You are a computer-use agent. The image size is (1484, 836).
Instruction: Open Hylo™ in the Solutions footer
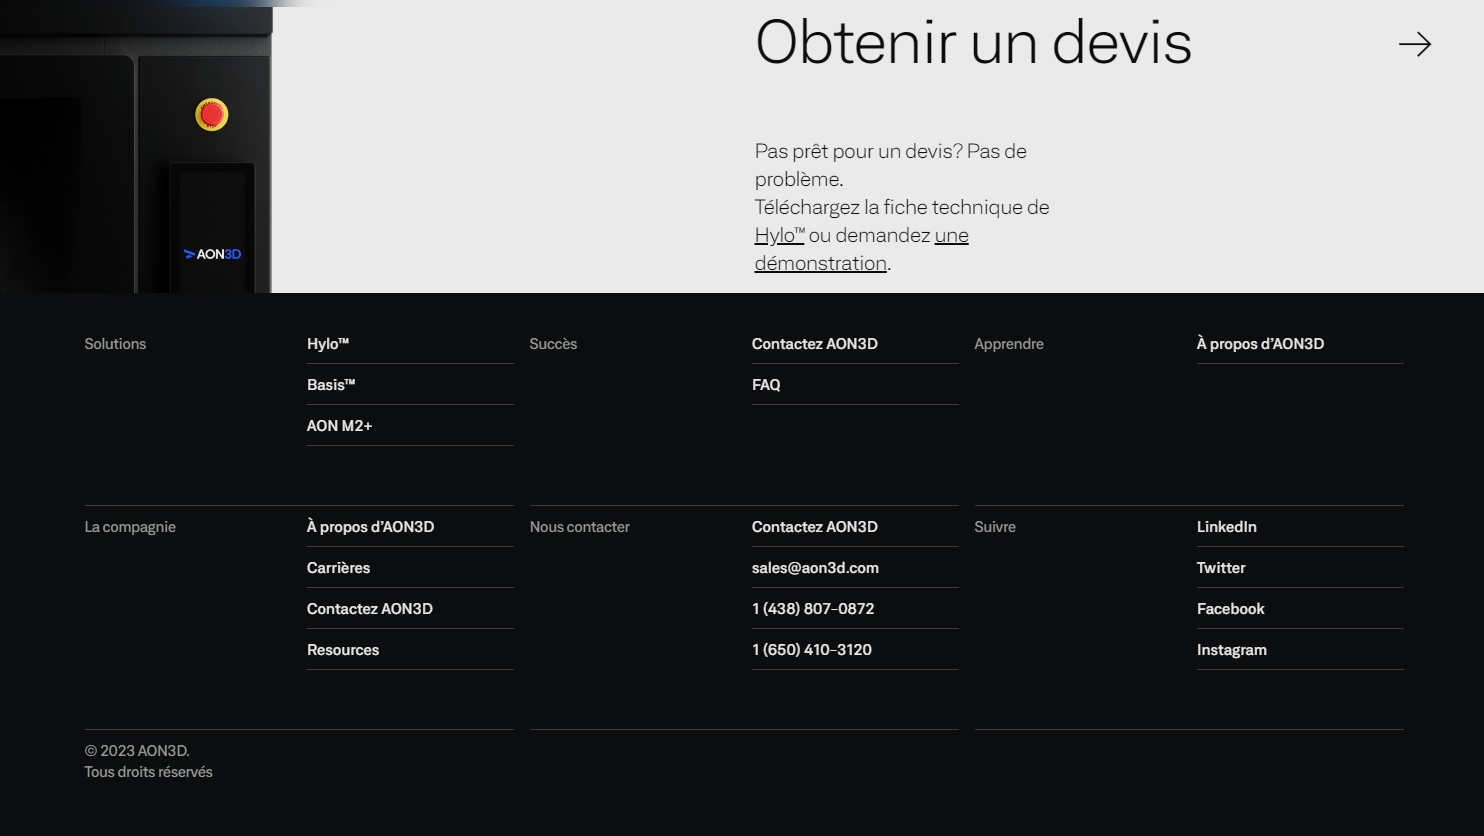(328, 344)
